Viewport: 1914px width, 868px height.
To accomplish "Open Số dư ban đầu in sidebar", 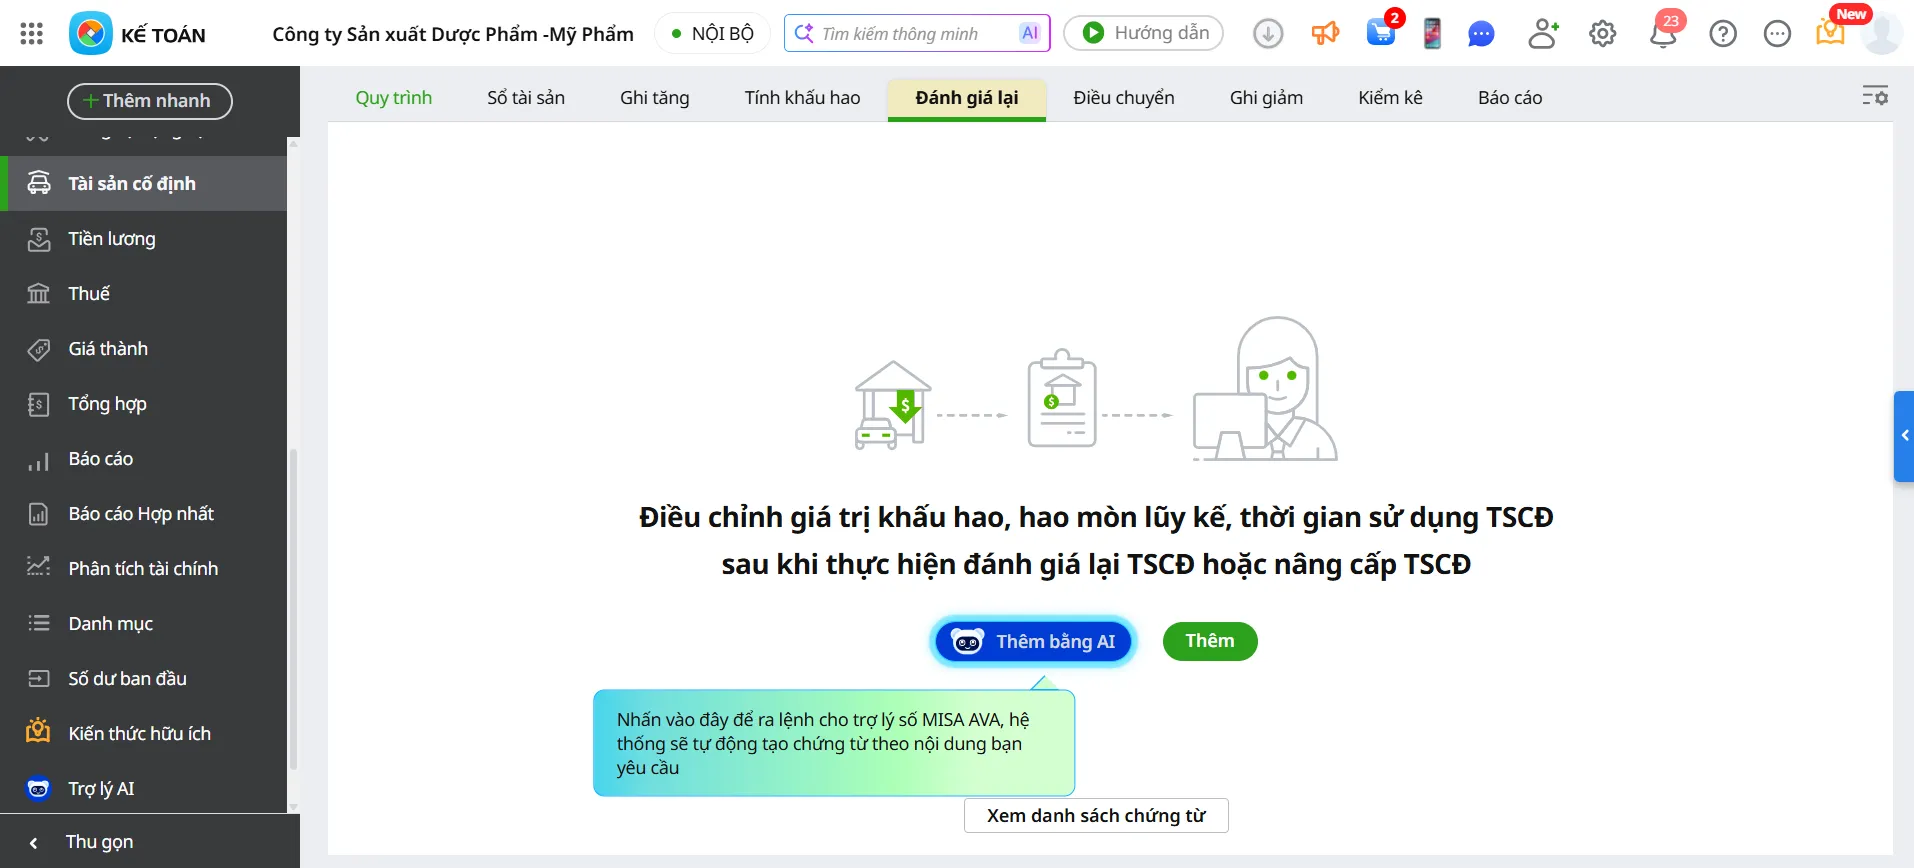I will [144, 678].
